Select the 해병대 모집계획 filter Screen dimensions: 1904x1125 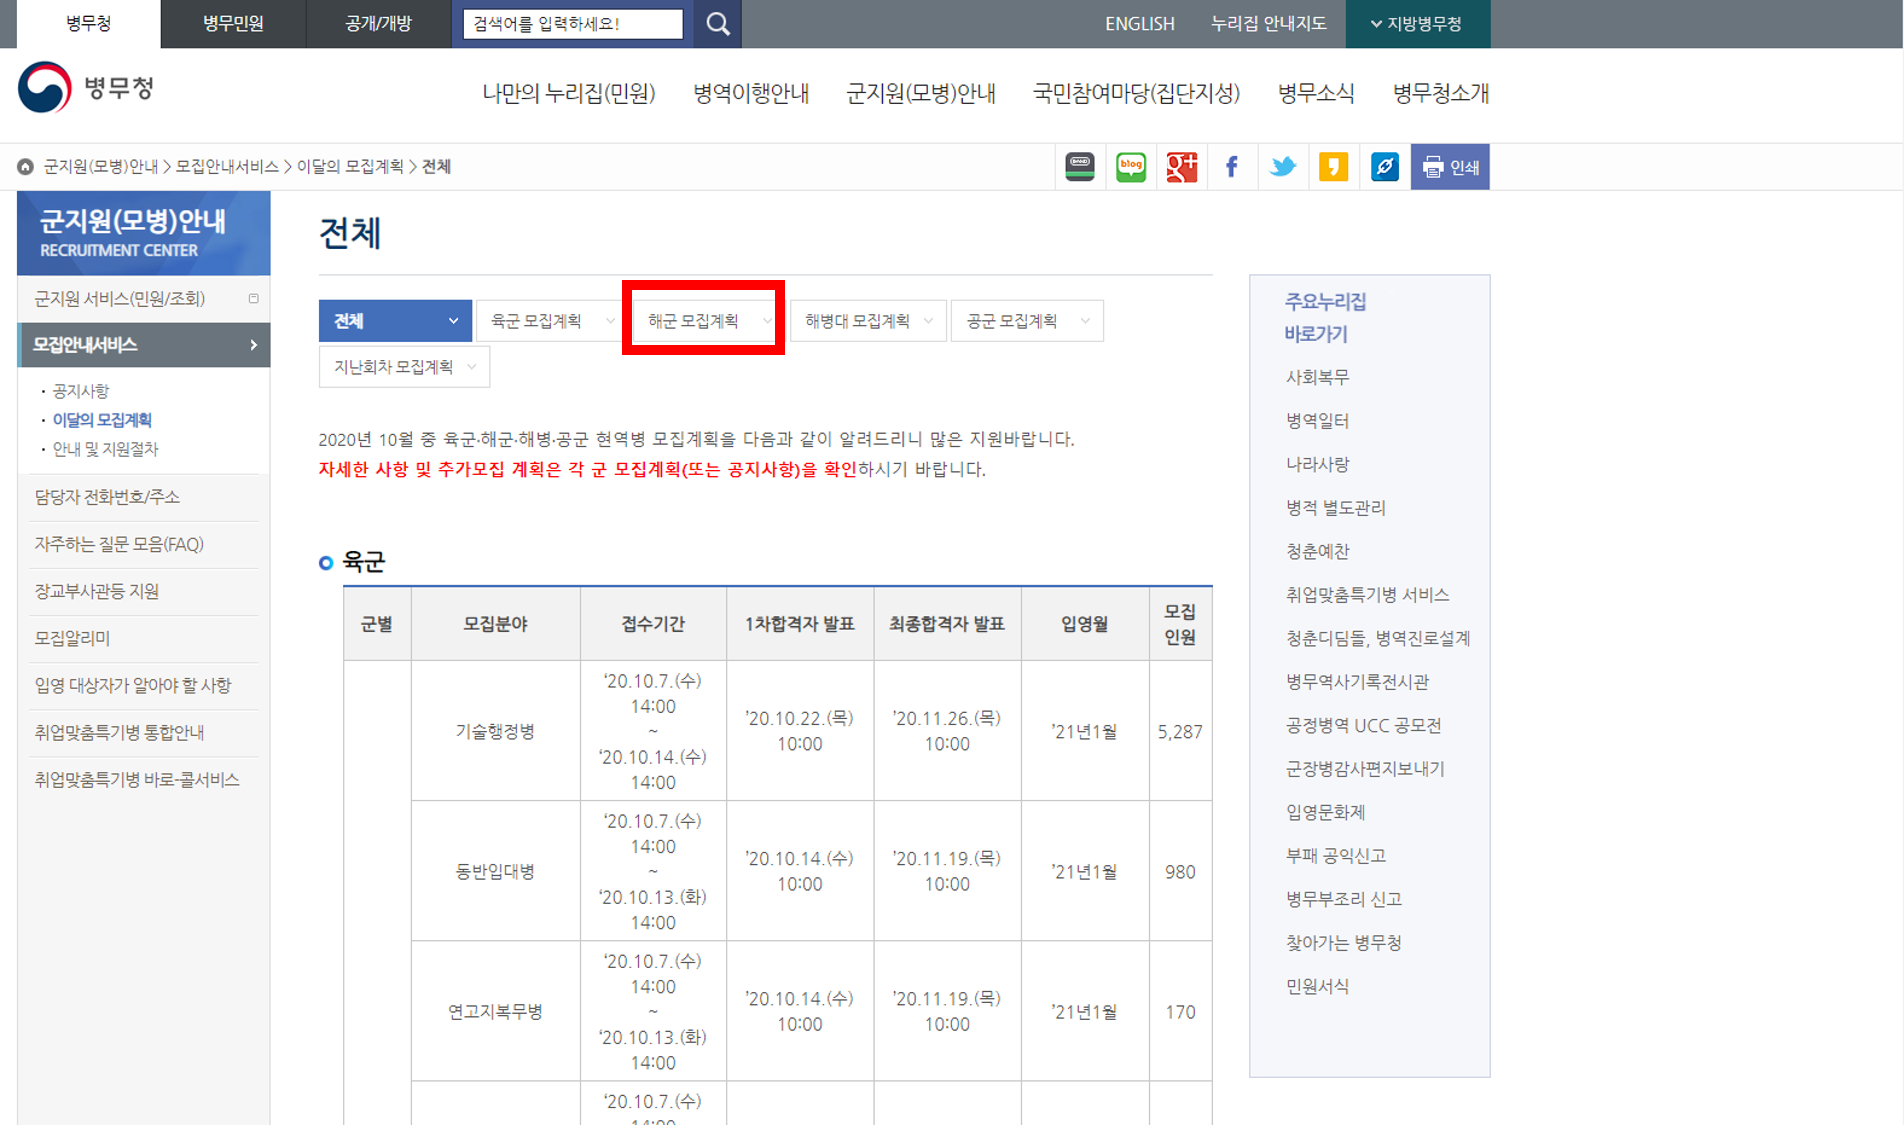pyautogui.click(x=866, y=320)
